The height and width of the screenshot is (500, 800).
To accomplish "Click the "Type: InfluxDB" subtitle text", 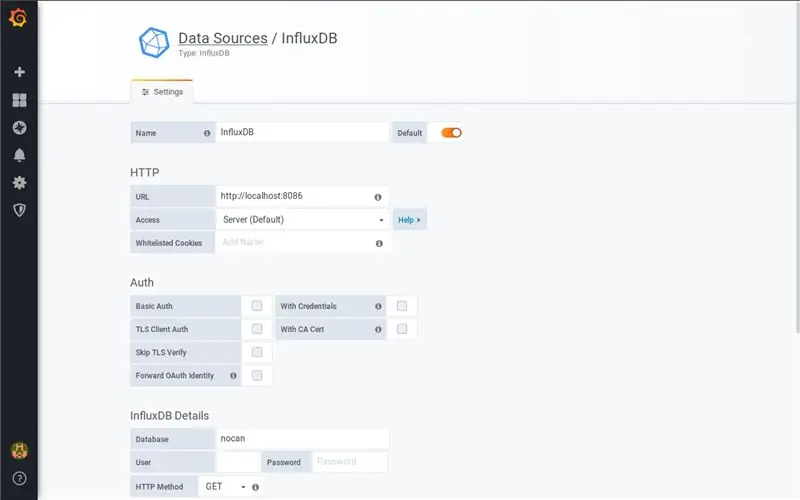I will point(204,53).
